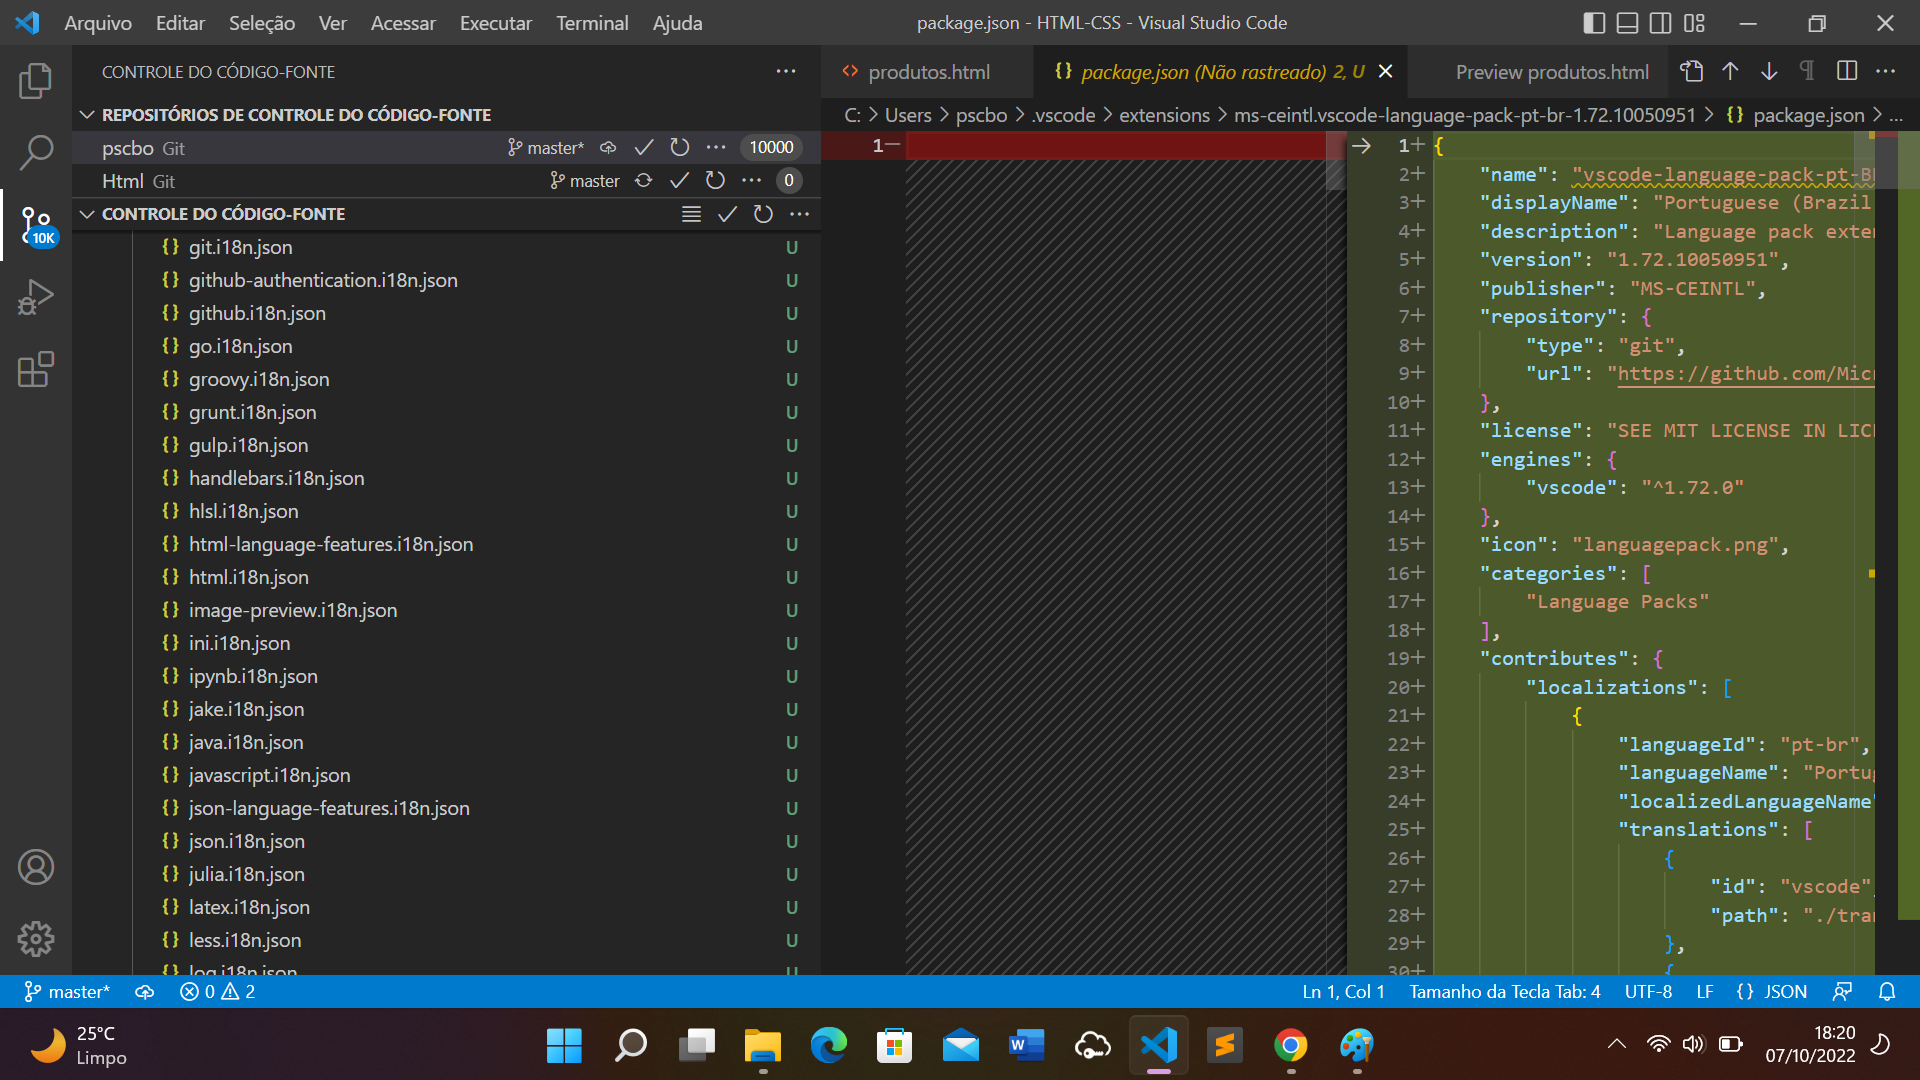Publish branch for pscbo repository

608,147
